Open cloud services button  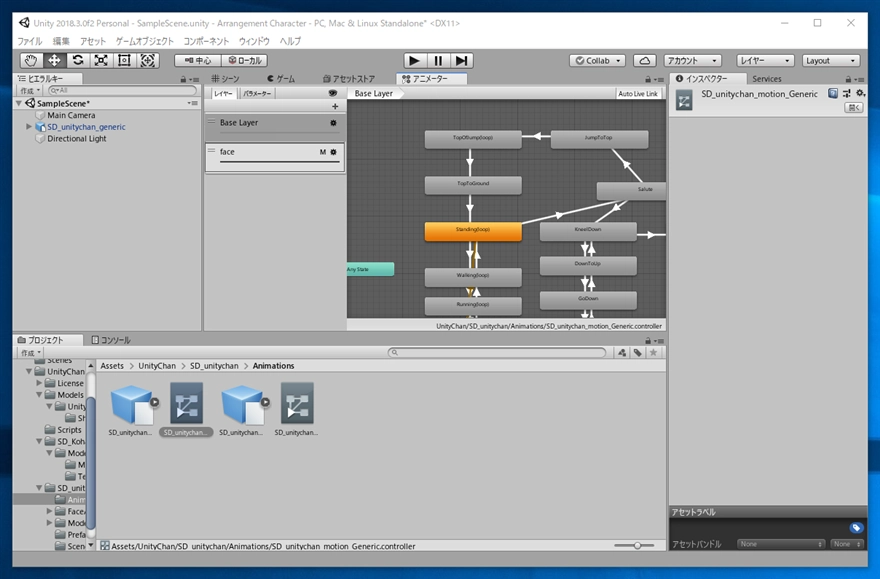(645, 61)
